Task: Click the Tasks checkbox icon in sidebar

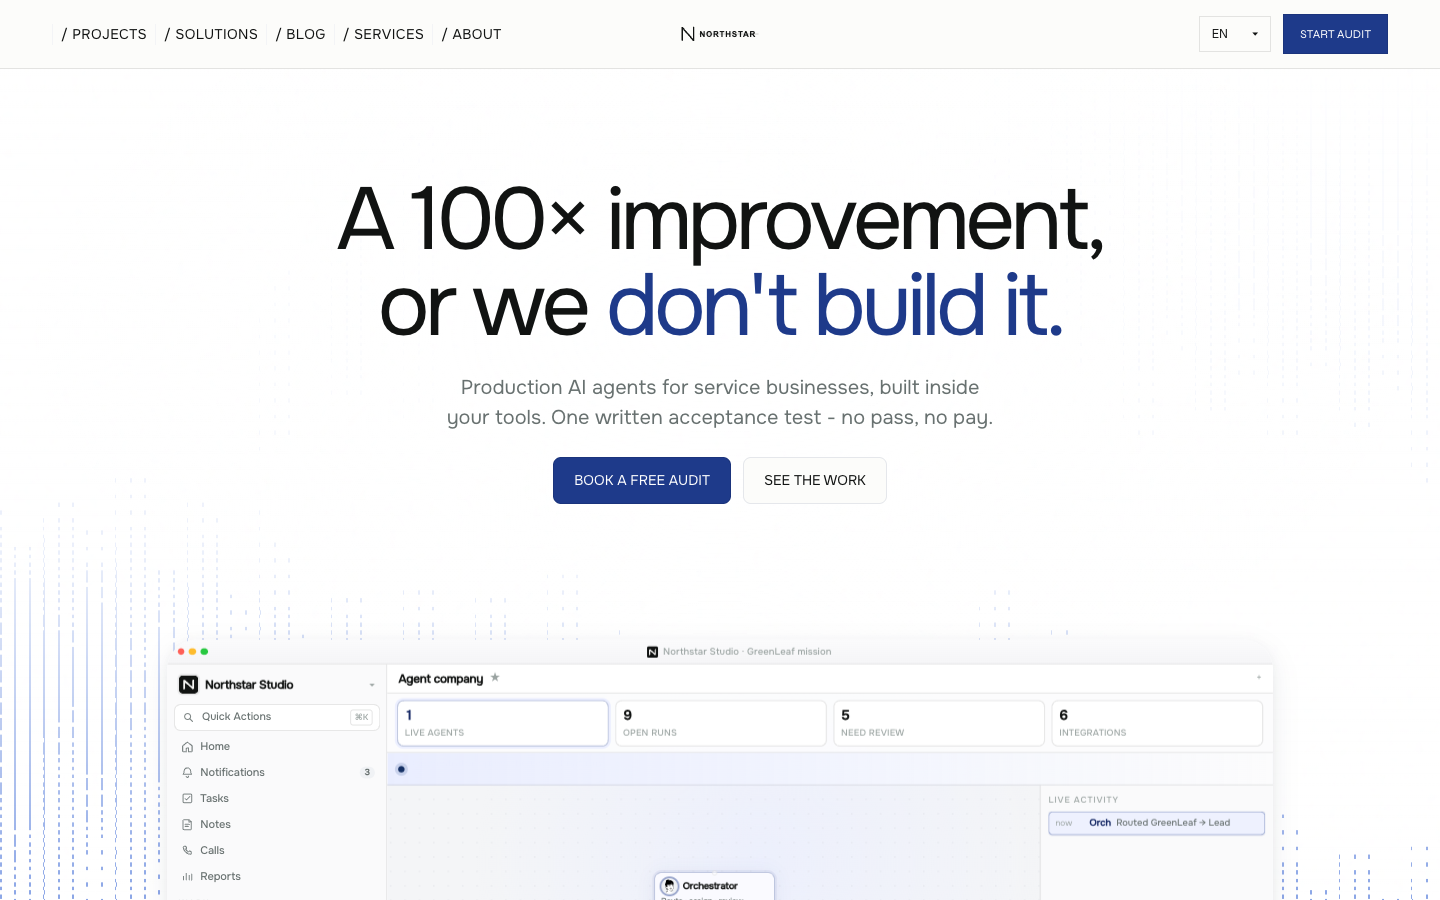Action: pyautogui.click(x=187, y=799)
